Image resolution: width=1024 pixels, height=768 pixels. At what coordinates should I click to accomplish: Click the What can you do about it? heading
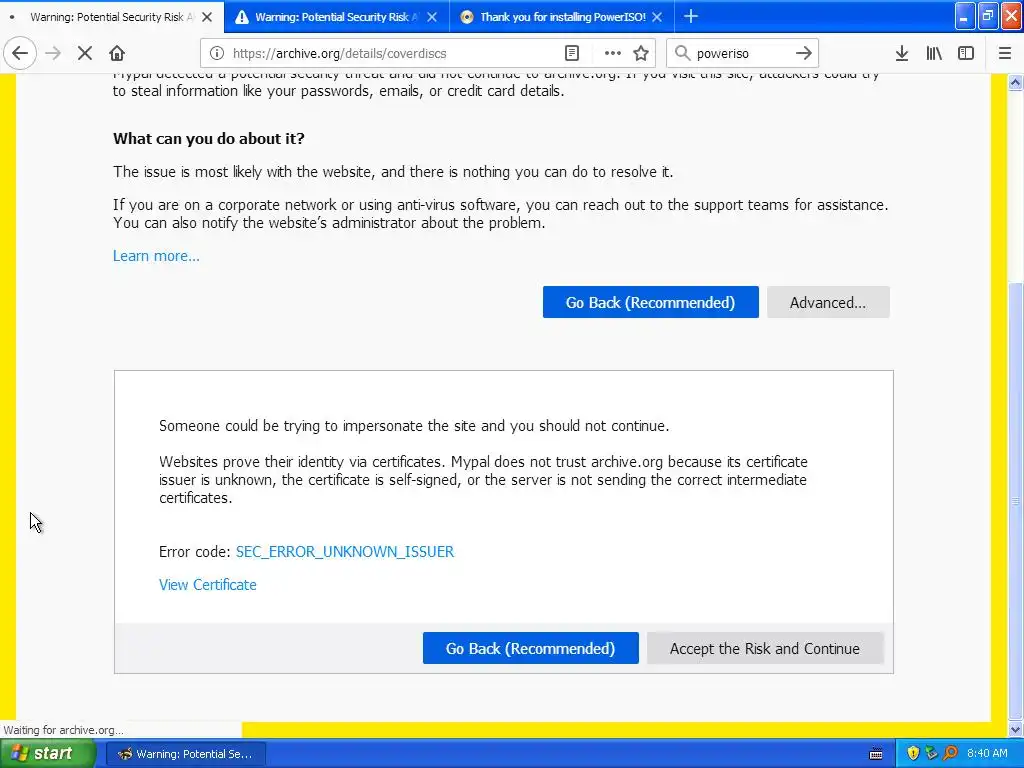click(x=209, y=138)
